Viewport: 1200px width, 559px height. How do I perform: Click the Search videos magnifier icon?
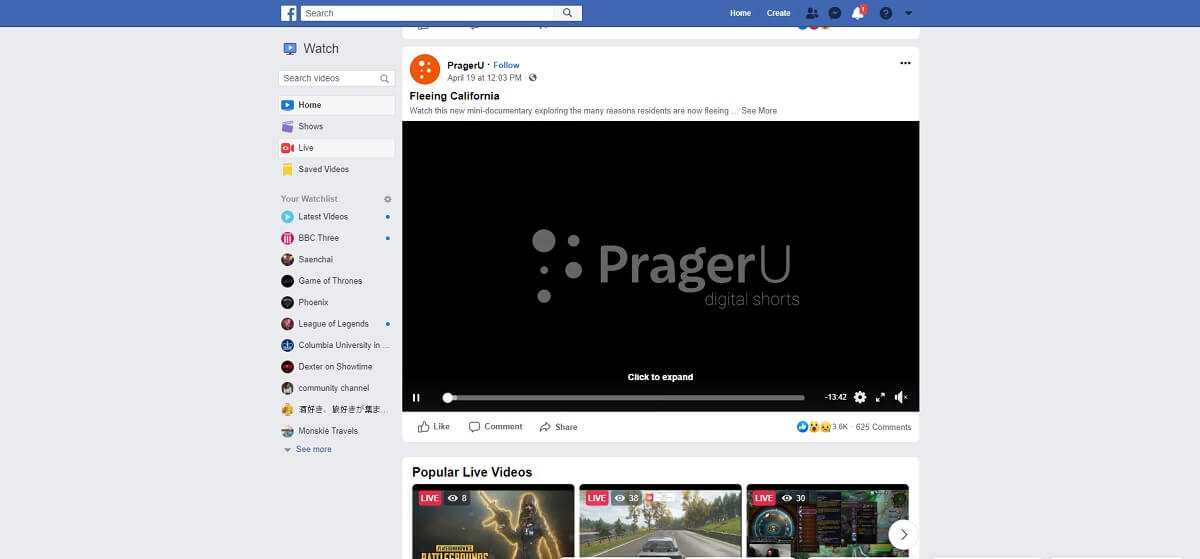click(x=385, y=78)
